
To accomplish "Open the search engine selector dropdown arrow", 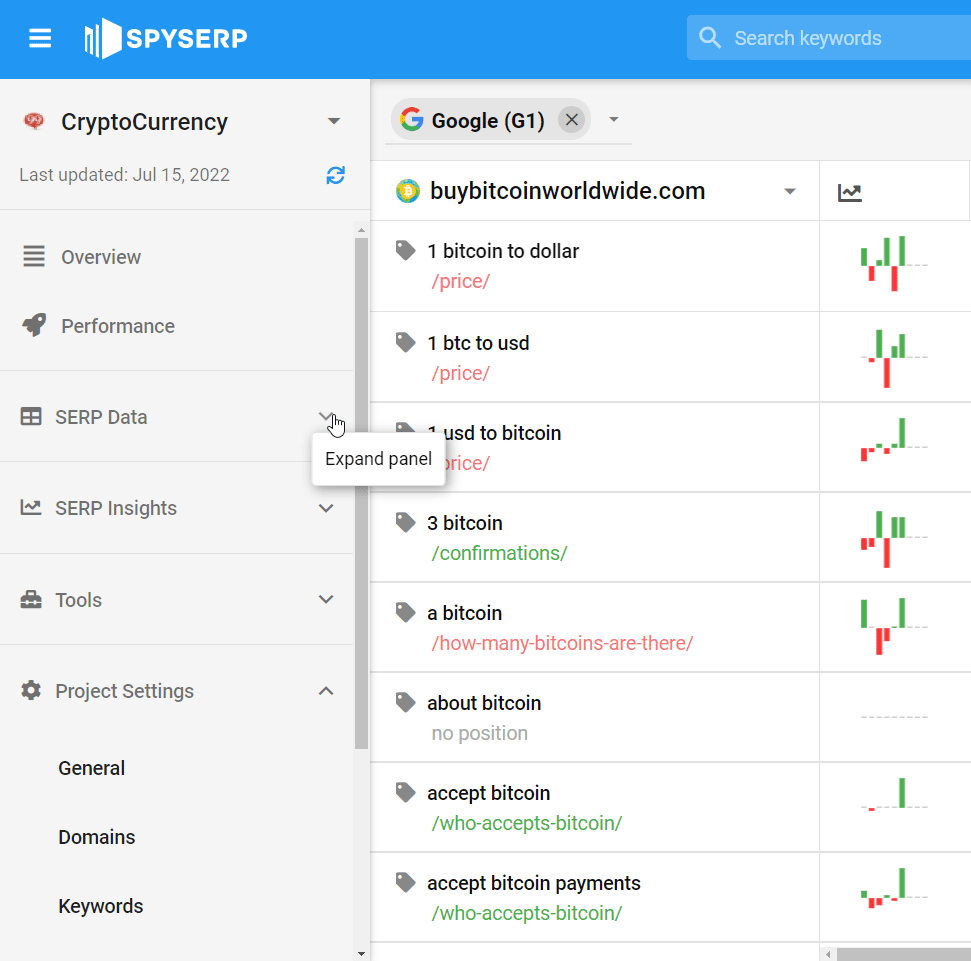I will coord(614,120).
